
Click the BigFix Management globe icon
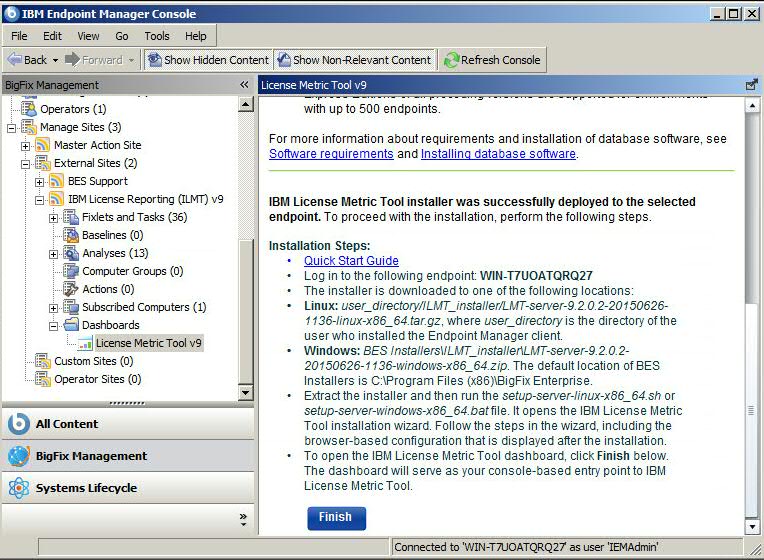pos(19,456)
